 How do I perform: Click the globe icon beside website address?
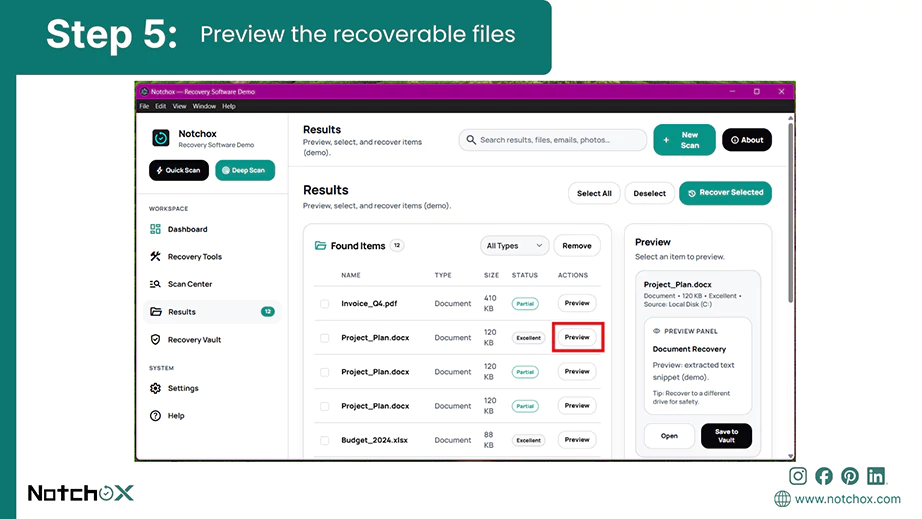tap(782, 499)
